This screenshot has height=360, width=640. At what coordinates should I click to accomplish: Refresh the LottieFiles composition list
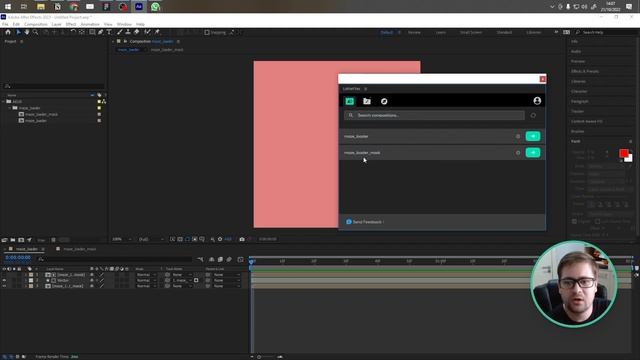pos(533,116)
